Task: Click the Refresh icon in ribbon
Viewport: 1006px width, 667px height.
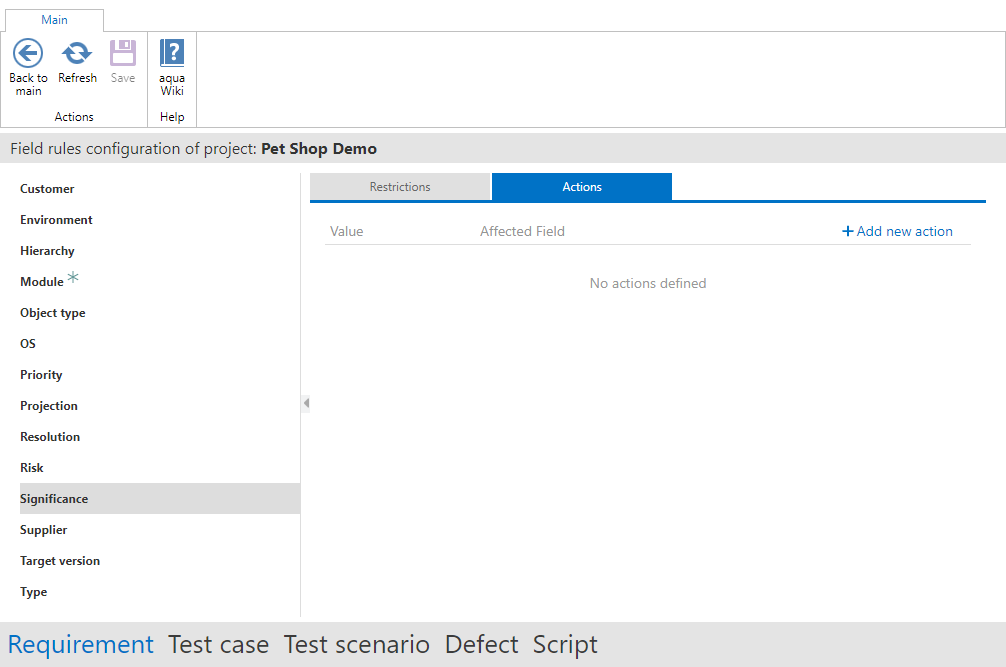Action: 77,53
